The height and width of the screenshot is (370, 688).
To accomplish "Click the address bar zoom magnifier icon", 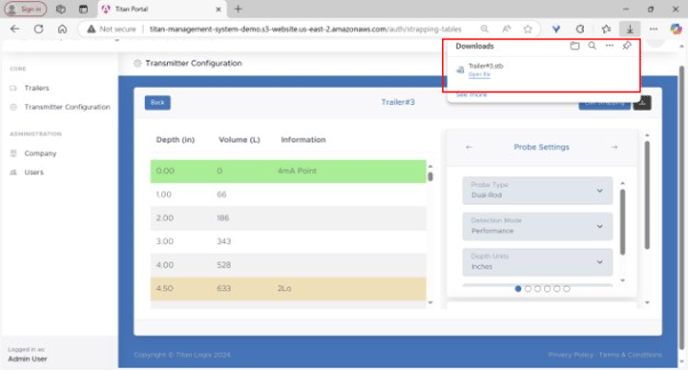I will (x=484, y=29).
